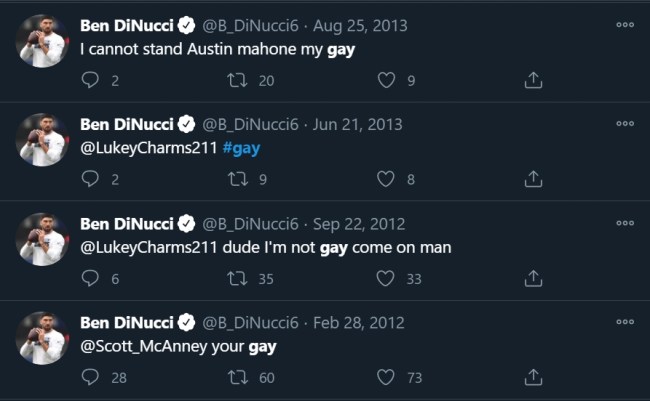This screenshot has width=650, height=401.
Task: Like the Aug 25, 2013 tweet
Action: pyautogui.click(x=386, y=80)
